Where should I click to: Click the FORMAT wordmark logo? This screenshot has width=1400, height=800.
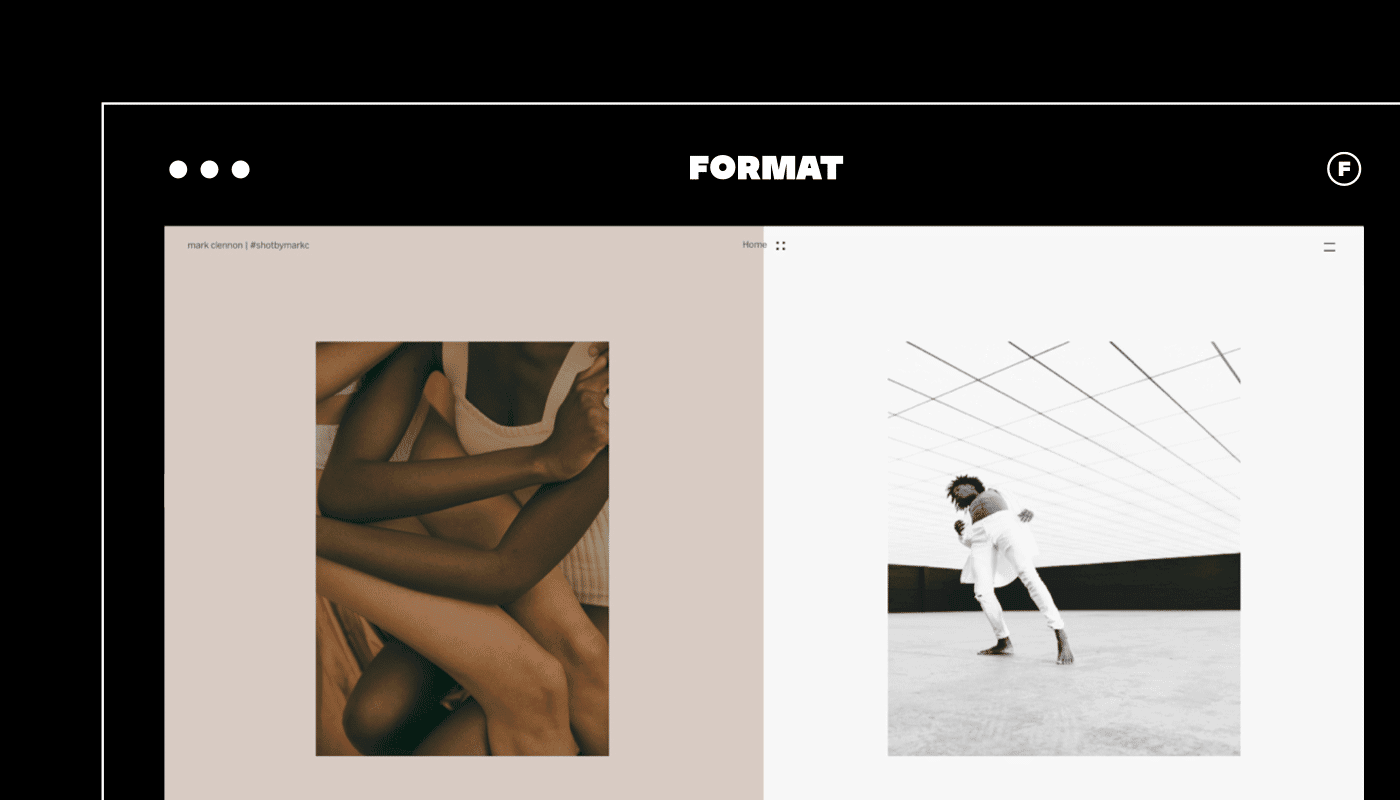[x=766, y=168]
